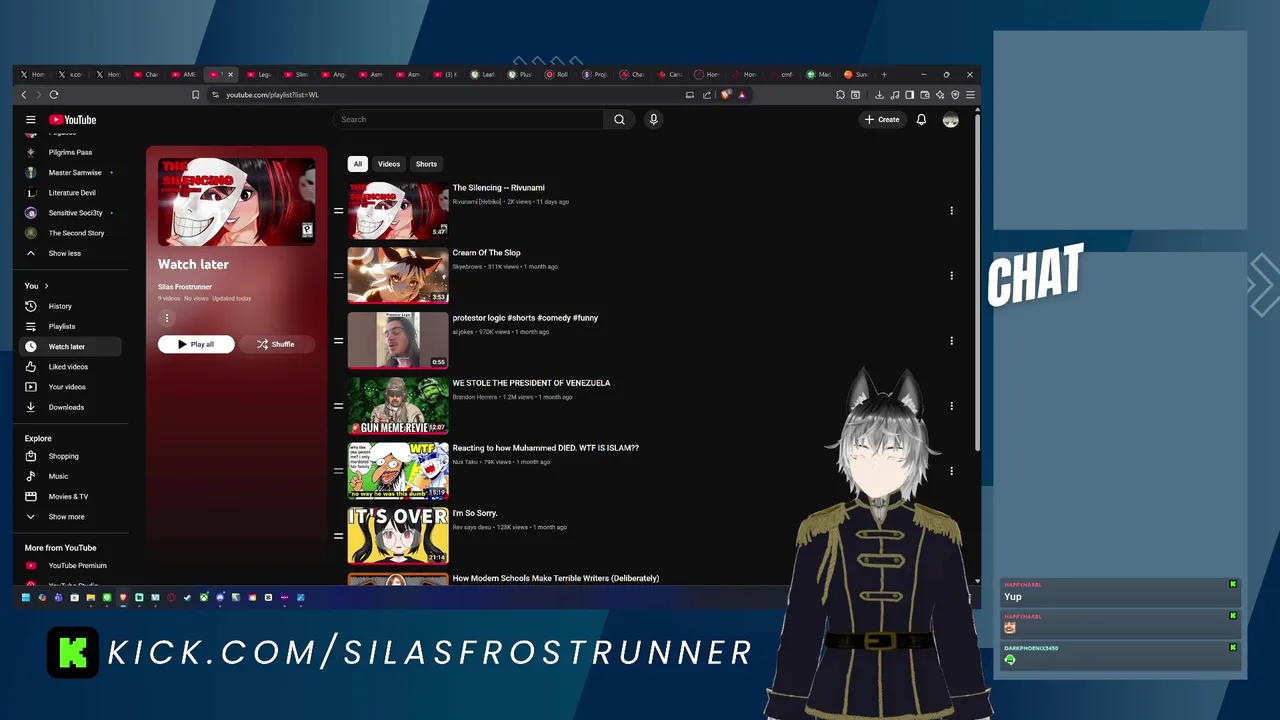
Task: Click the YouTube Search input field
Action: (469, 120)
